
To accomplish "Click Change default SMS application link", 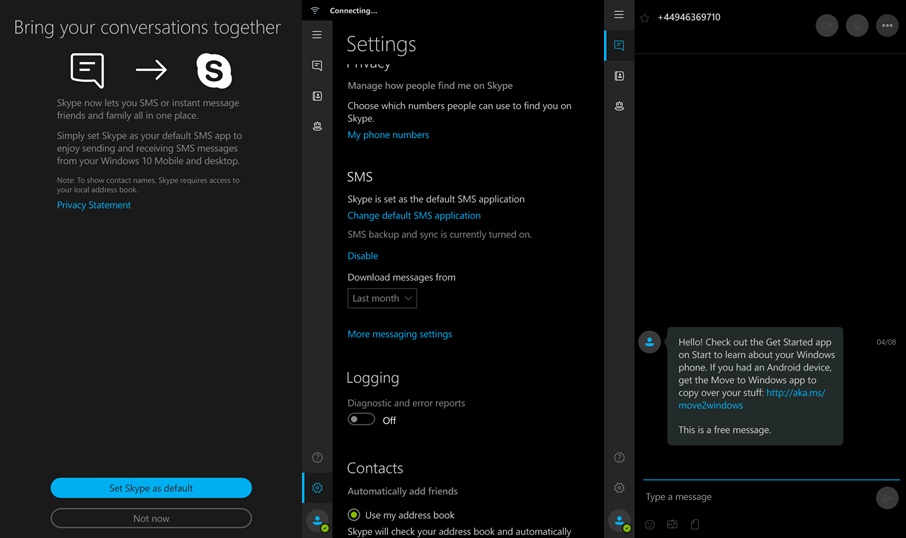I will pyautogui.click(x=414, y=216).
